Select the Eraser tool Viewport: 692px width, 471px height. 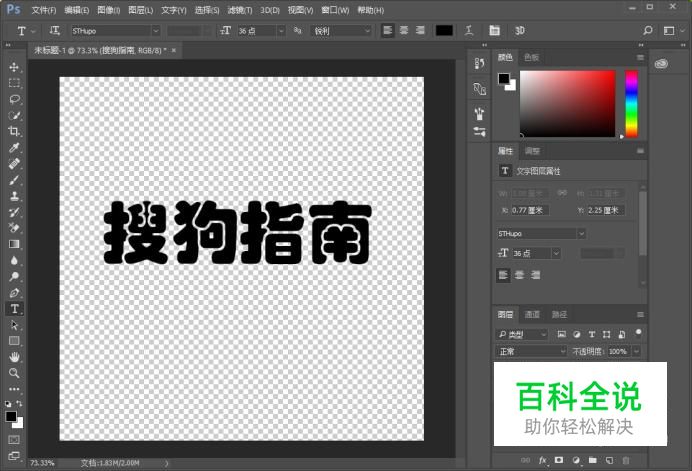coord(14,228)
